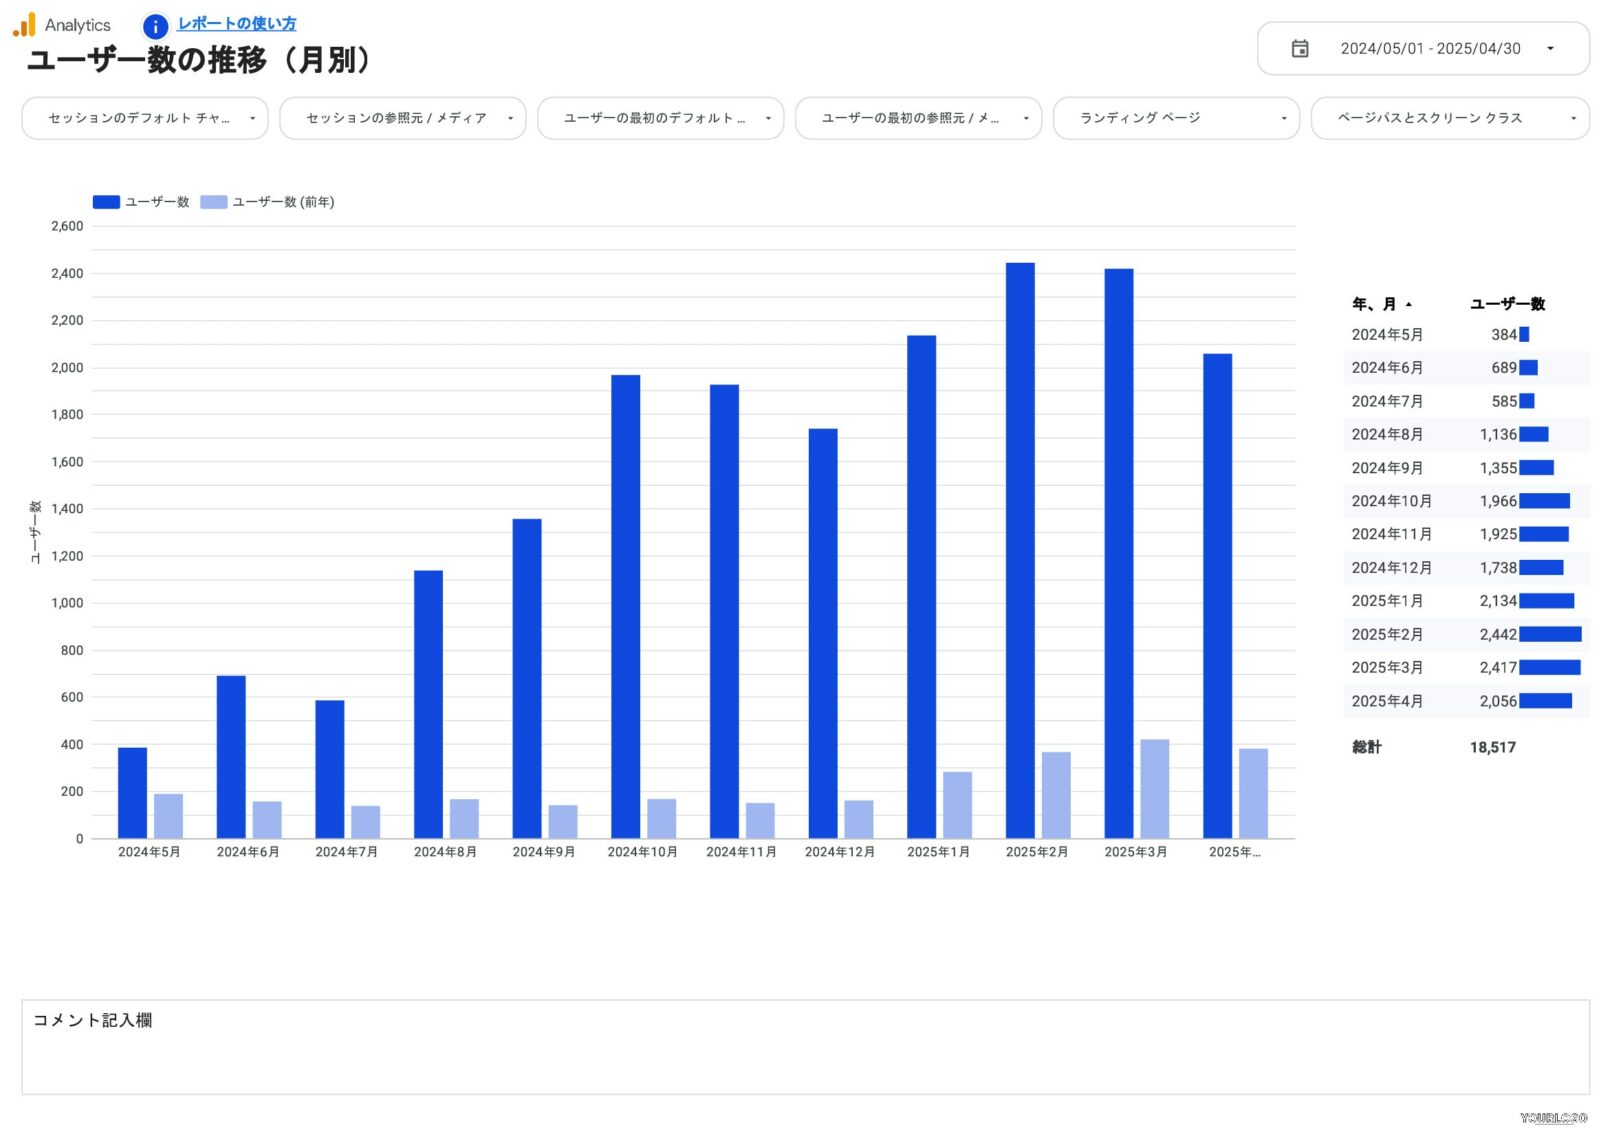The height and width of the screenshot is (1139, 1612).
Task: Click the bar chart column for 2025年2月
Action: pyautogui.click(x=1020, y=550)
